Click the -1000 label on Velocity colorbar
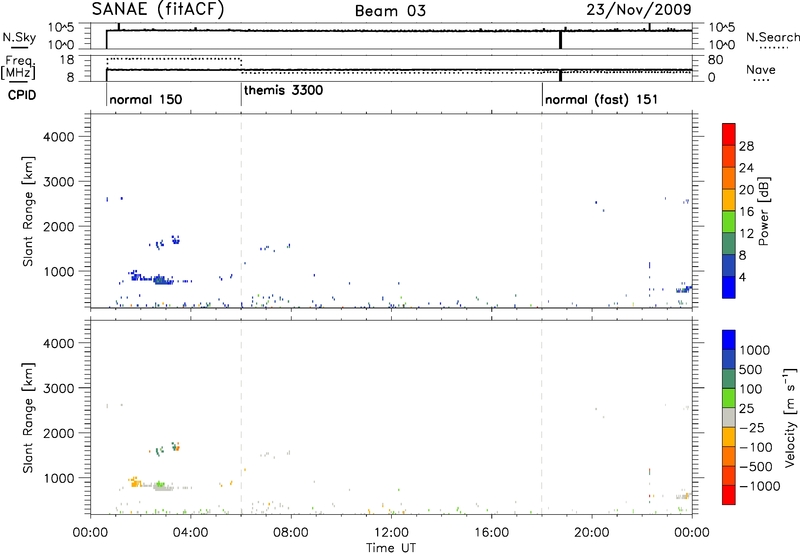This screenshot has height=554, width=800. 759,486
